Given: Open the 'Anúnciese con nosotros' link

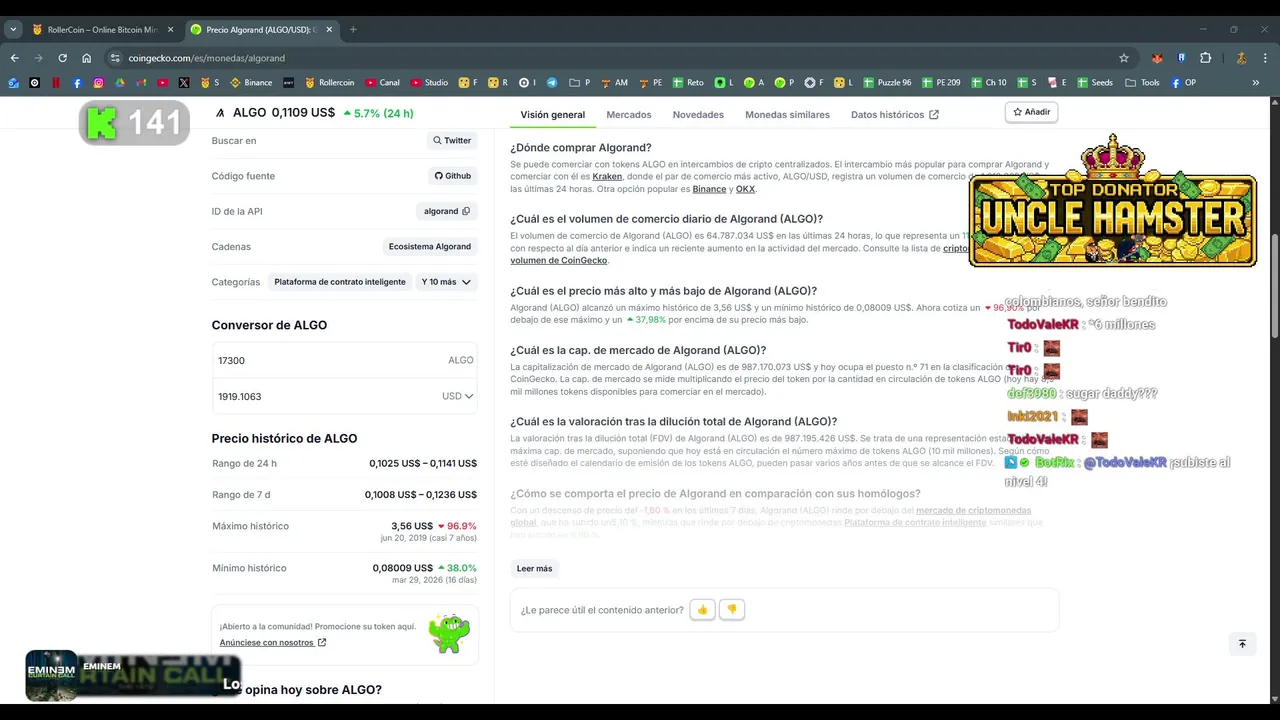Looking at the screenshot, I should (x=272, y=642).
